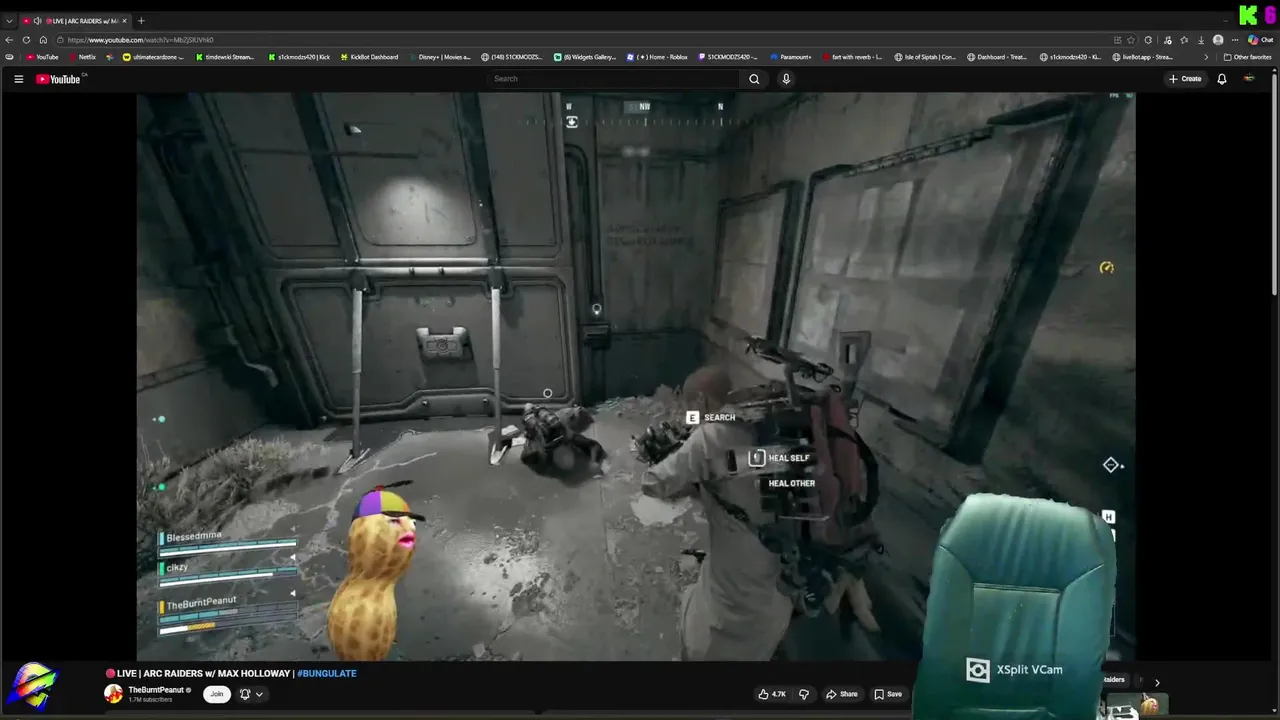Screen dimensions: 1280x720
Task: Open Home - Roblox bookmark
Action: 657,57
